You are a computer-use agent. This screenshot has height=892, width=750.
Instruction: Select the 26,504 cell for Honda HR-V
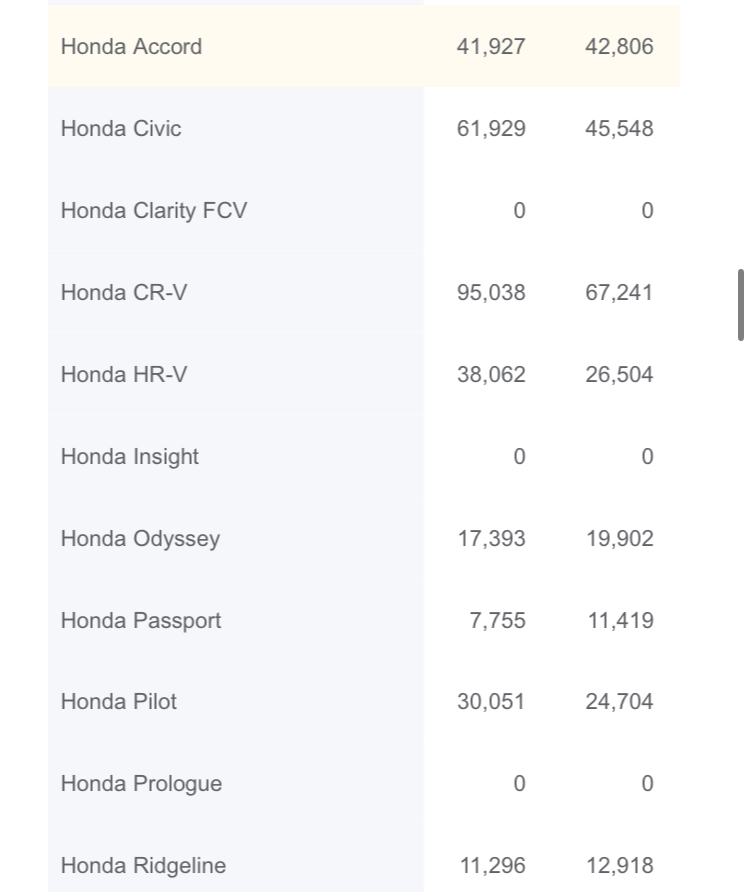coord(619,375)
